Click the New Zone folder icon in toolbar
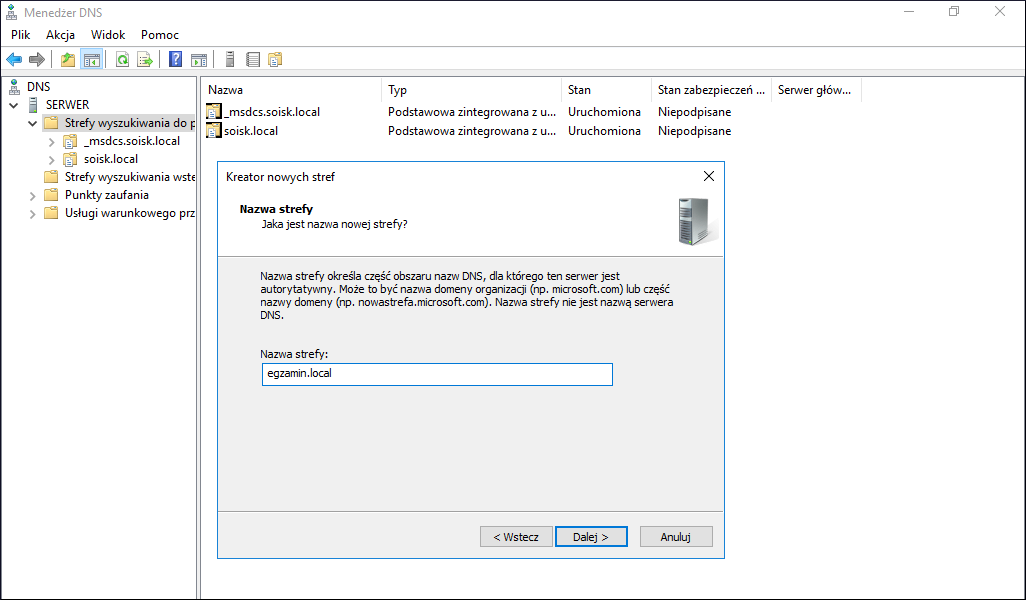The height and width of the screenshot is (600, 1026). (x=275, y=60)
